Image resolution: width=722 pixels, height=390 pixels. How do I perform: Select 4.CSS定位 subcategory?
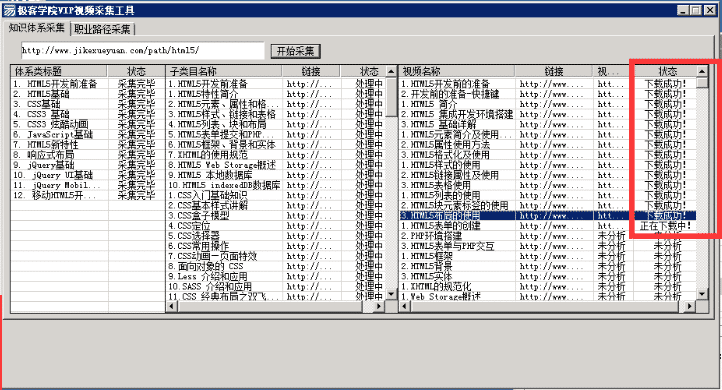click(276, 226)
